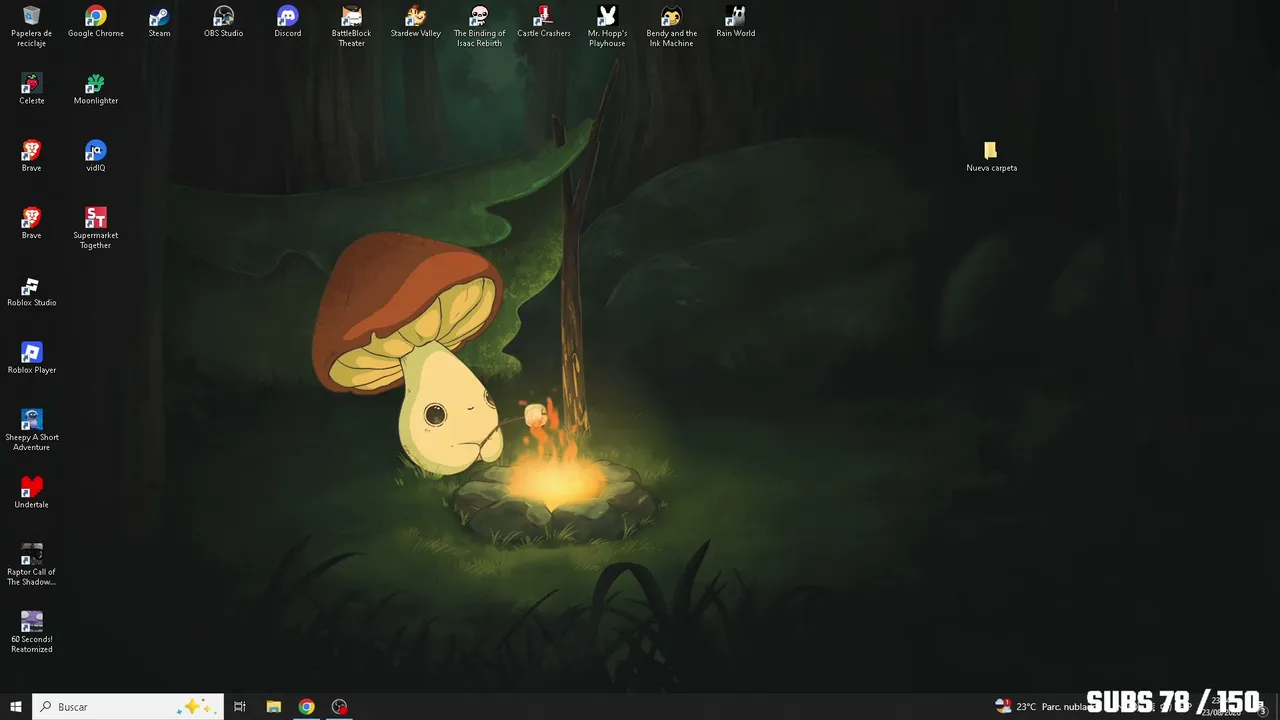Screen dimensions: 1280x720
Task: Select the Roblox Player shortcut
Action: (31, 358)
